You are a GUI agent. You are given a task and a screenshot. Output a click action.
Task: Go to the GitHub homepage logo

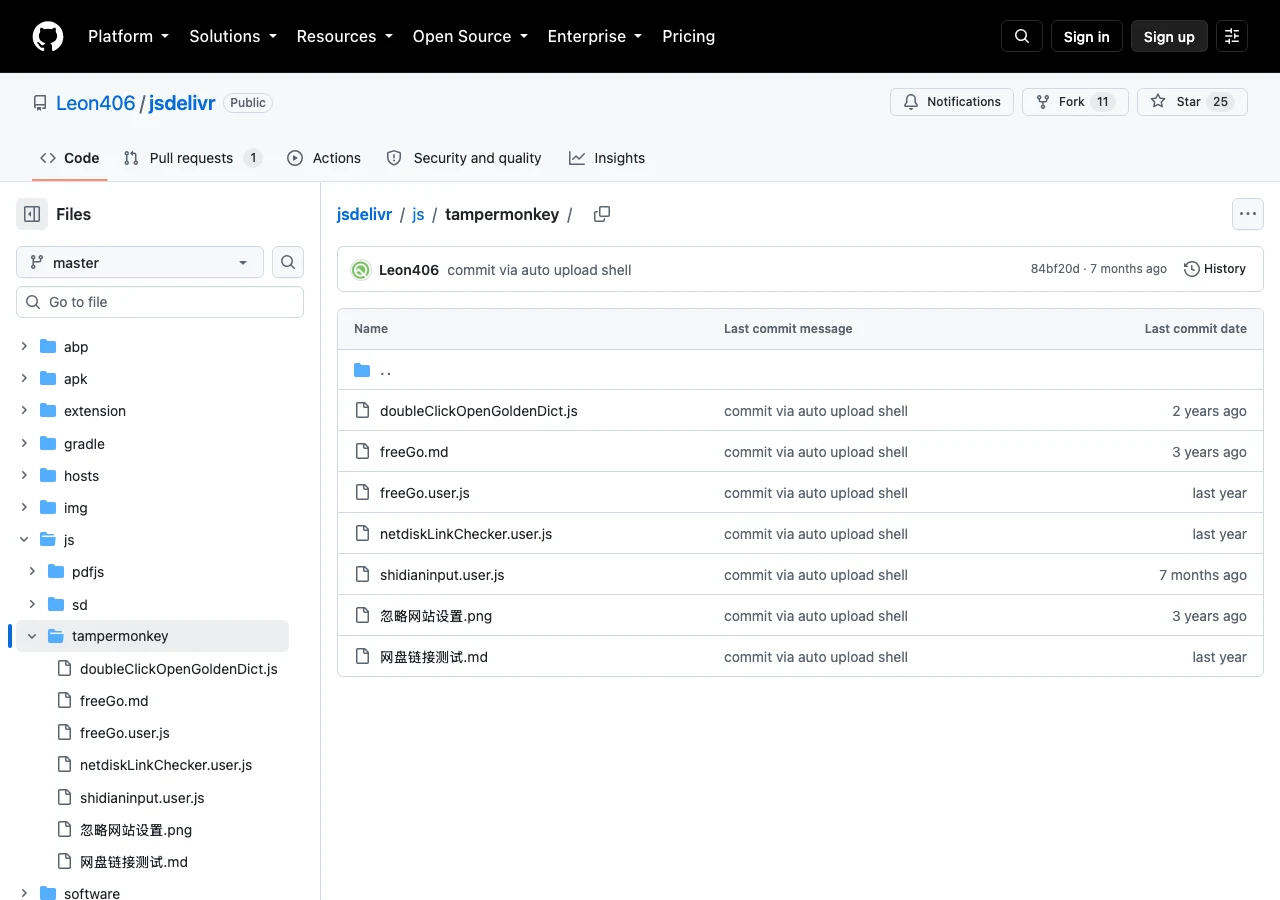pyautogui.click(x=48, y=36)
